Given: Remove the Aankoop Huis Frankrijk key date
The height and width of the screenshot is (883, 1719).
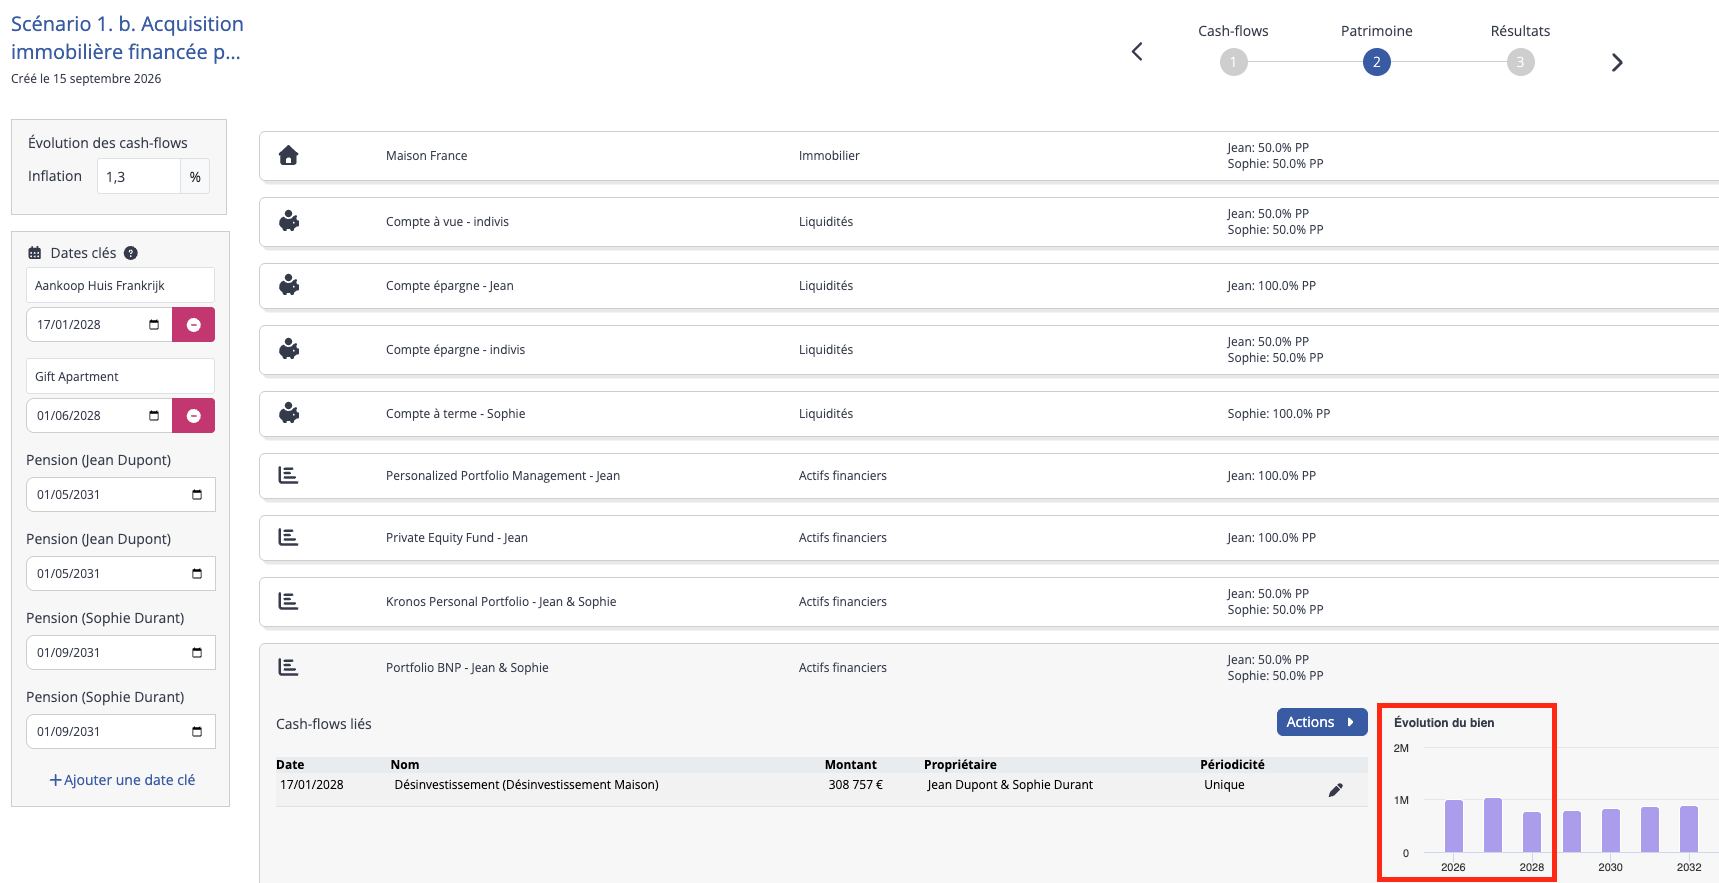Looking at the screenshot, I should pyautogui.click(x=193, y=325).
